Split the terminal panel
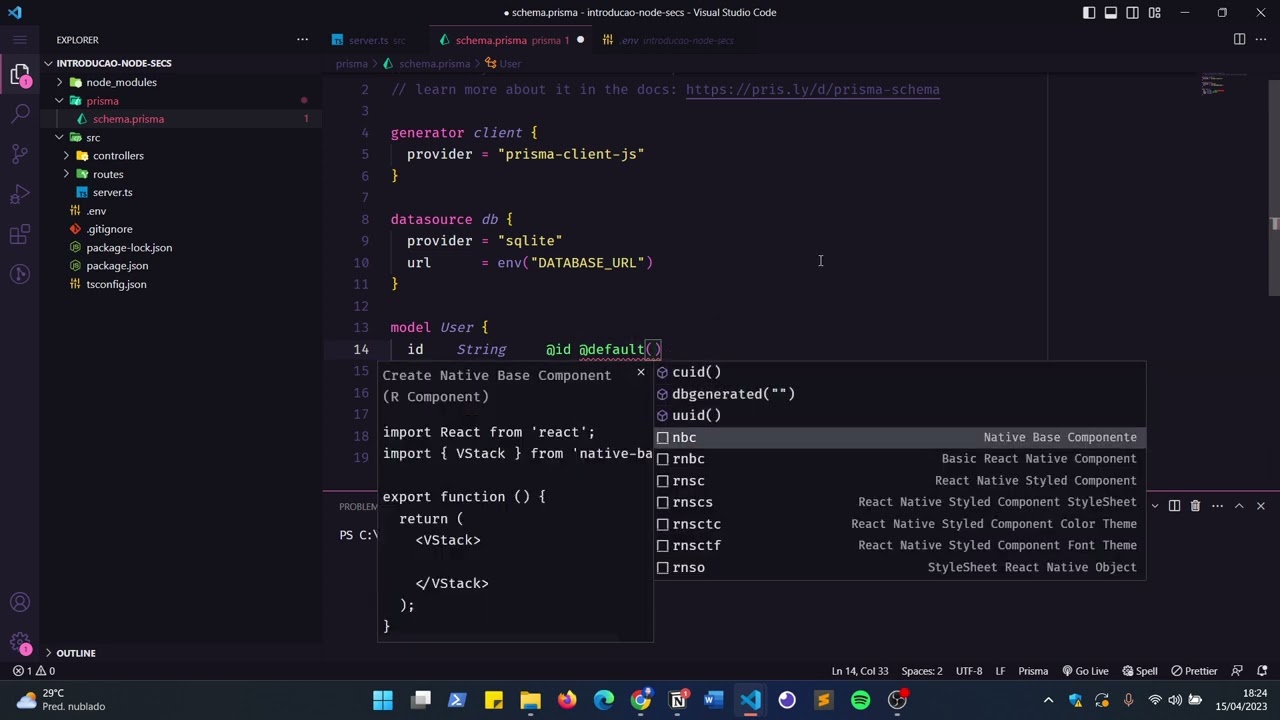 pos(1174,506)
